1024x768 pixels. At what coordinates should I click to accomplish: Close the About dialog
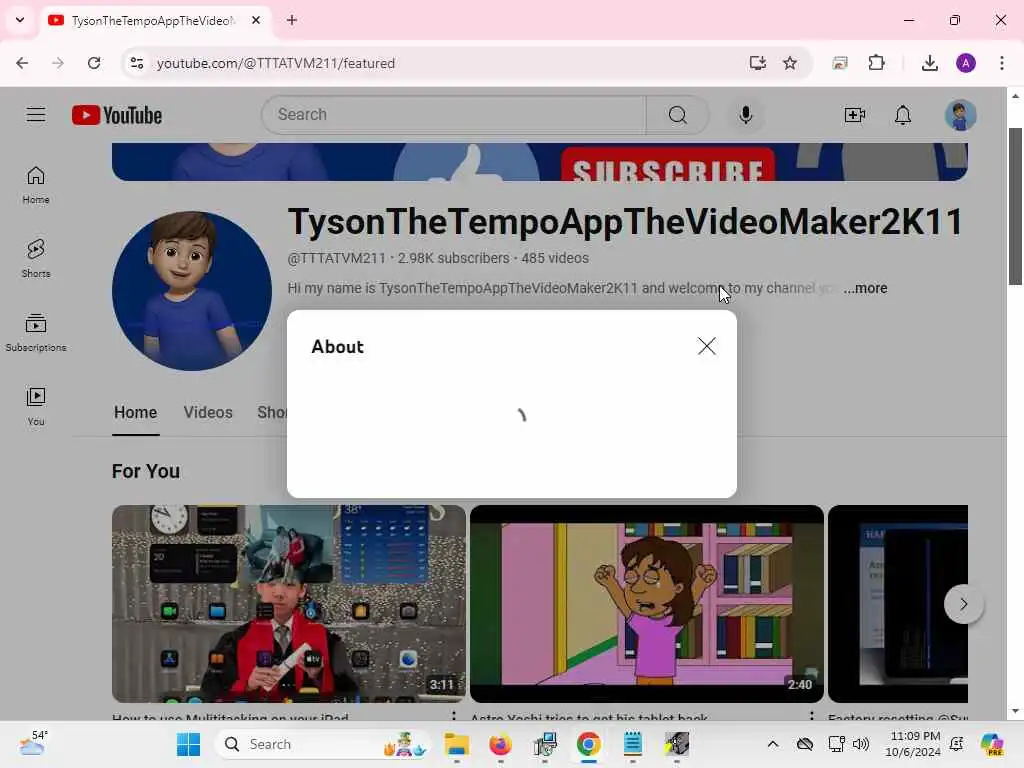706,346
